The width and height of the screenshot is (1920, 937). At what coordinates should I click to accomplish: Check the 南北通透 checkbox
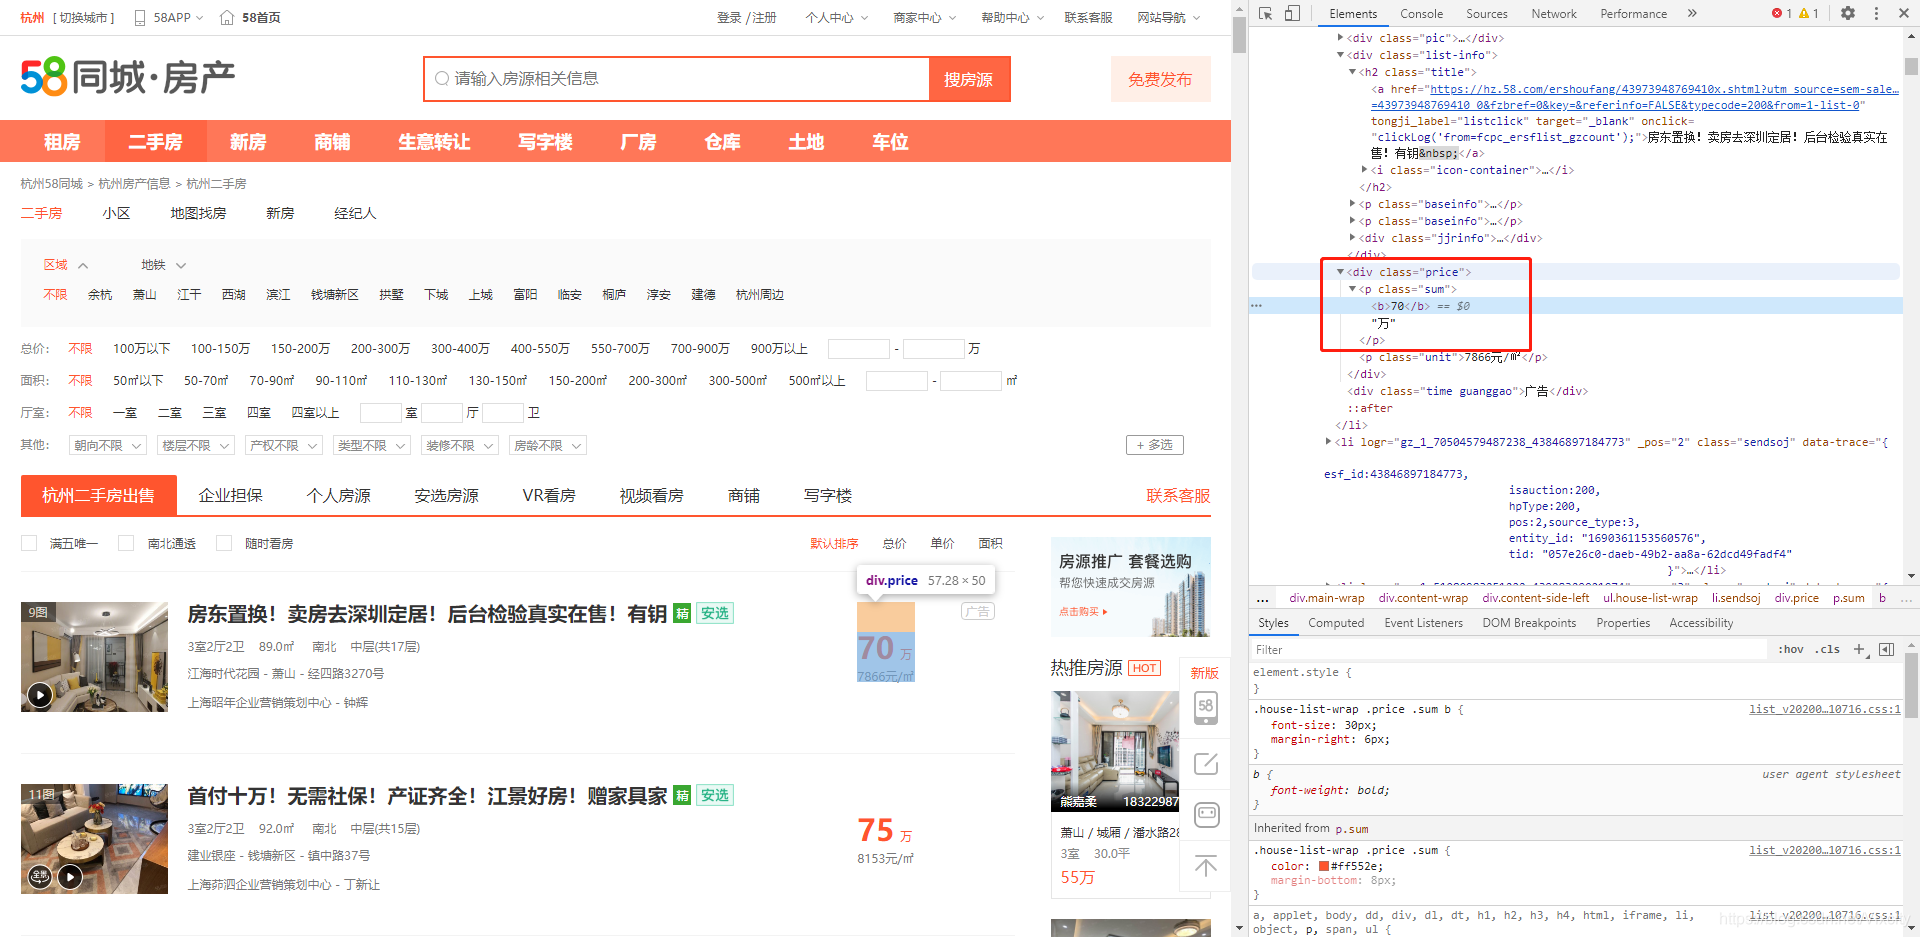pos(126,543)
